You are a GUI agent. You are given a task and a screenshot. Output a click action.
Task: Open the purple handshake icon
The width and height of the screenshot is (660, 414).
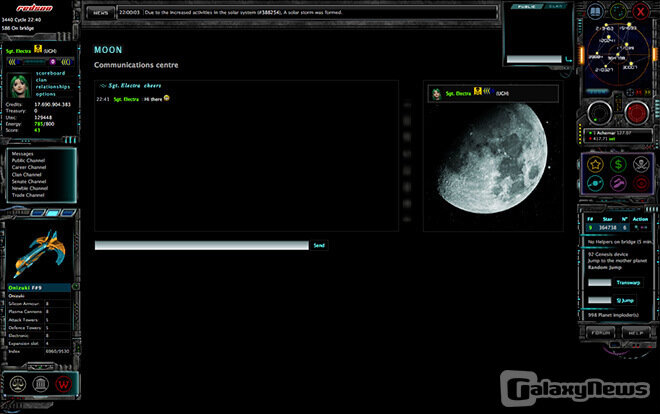(618, 183)
